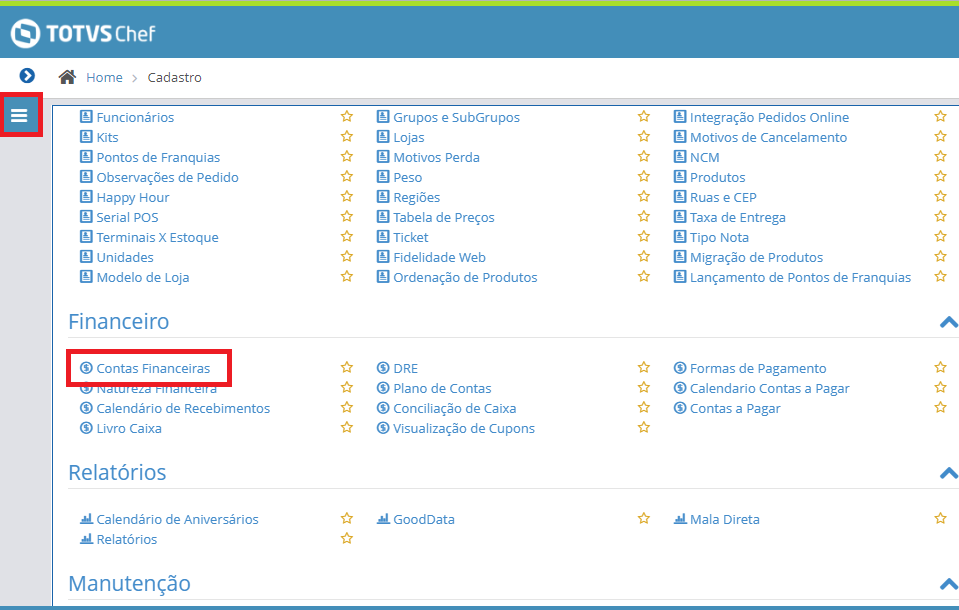Click the Peso form icon
This screenshot has height=610, width=959.
383,177
